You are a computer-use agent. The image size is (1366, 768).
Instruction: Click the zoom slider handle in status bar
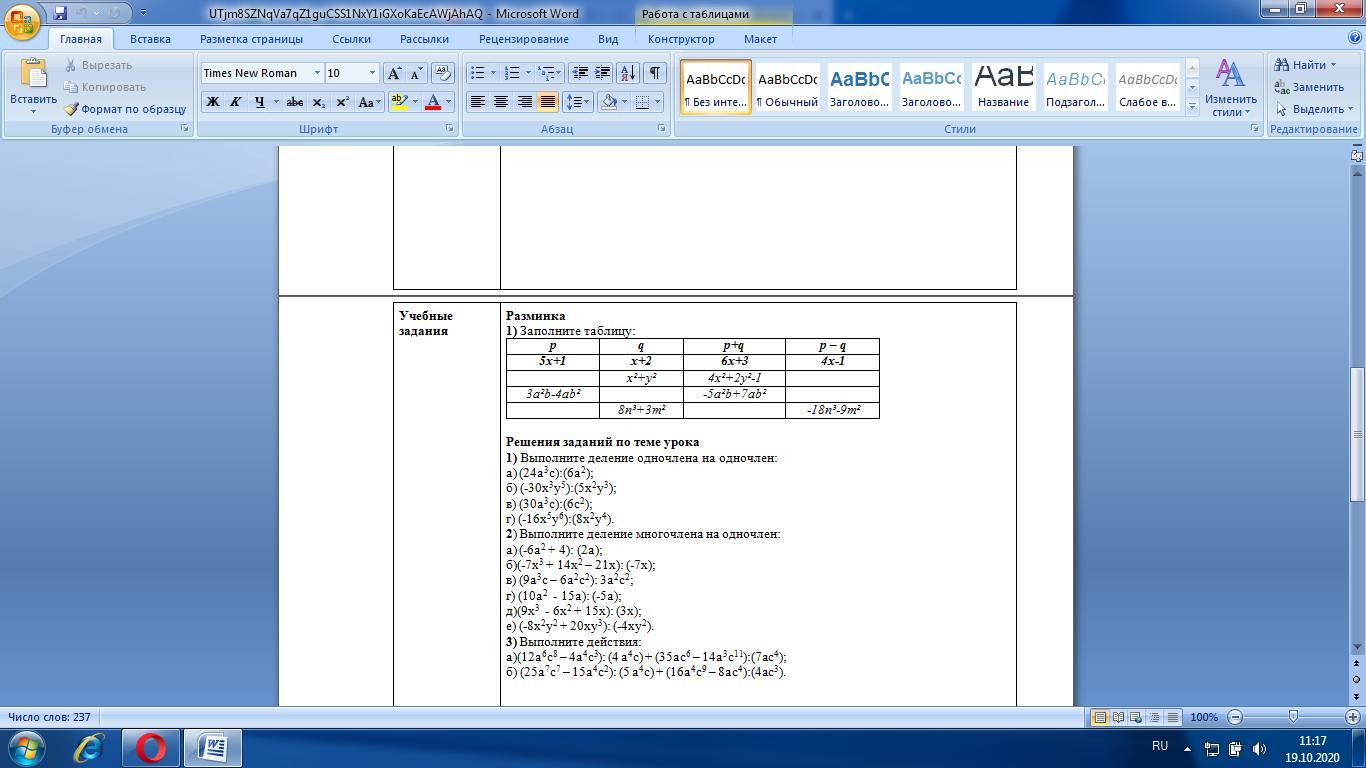(x=1293, y=717)
